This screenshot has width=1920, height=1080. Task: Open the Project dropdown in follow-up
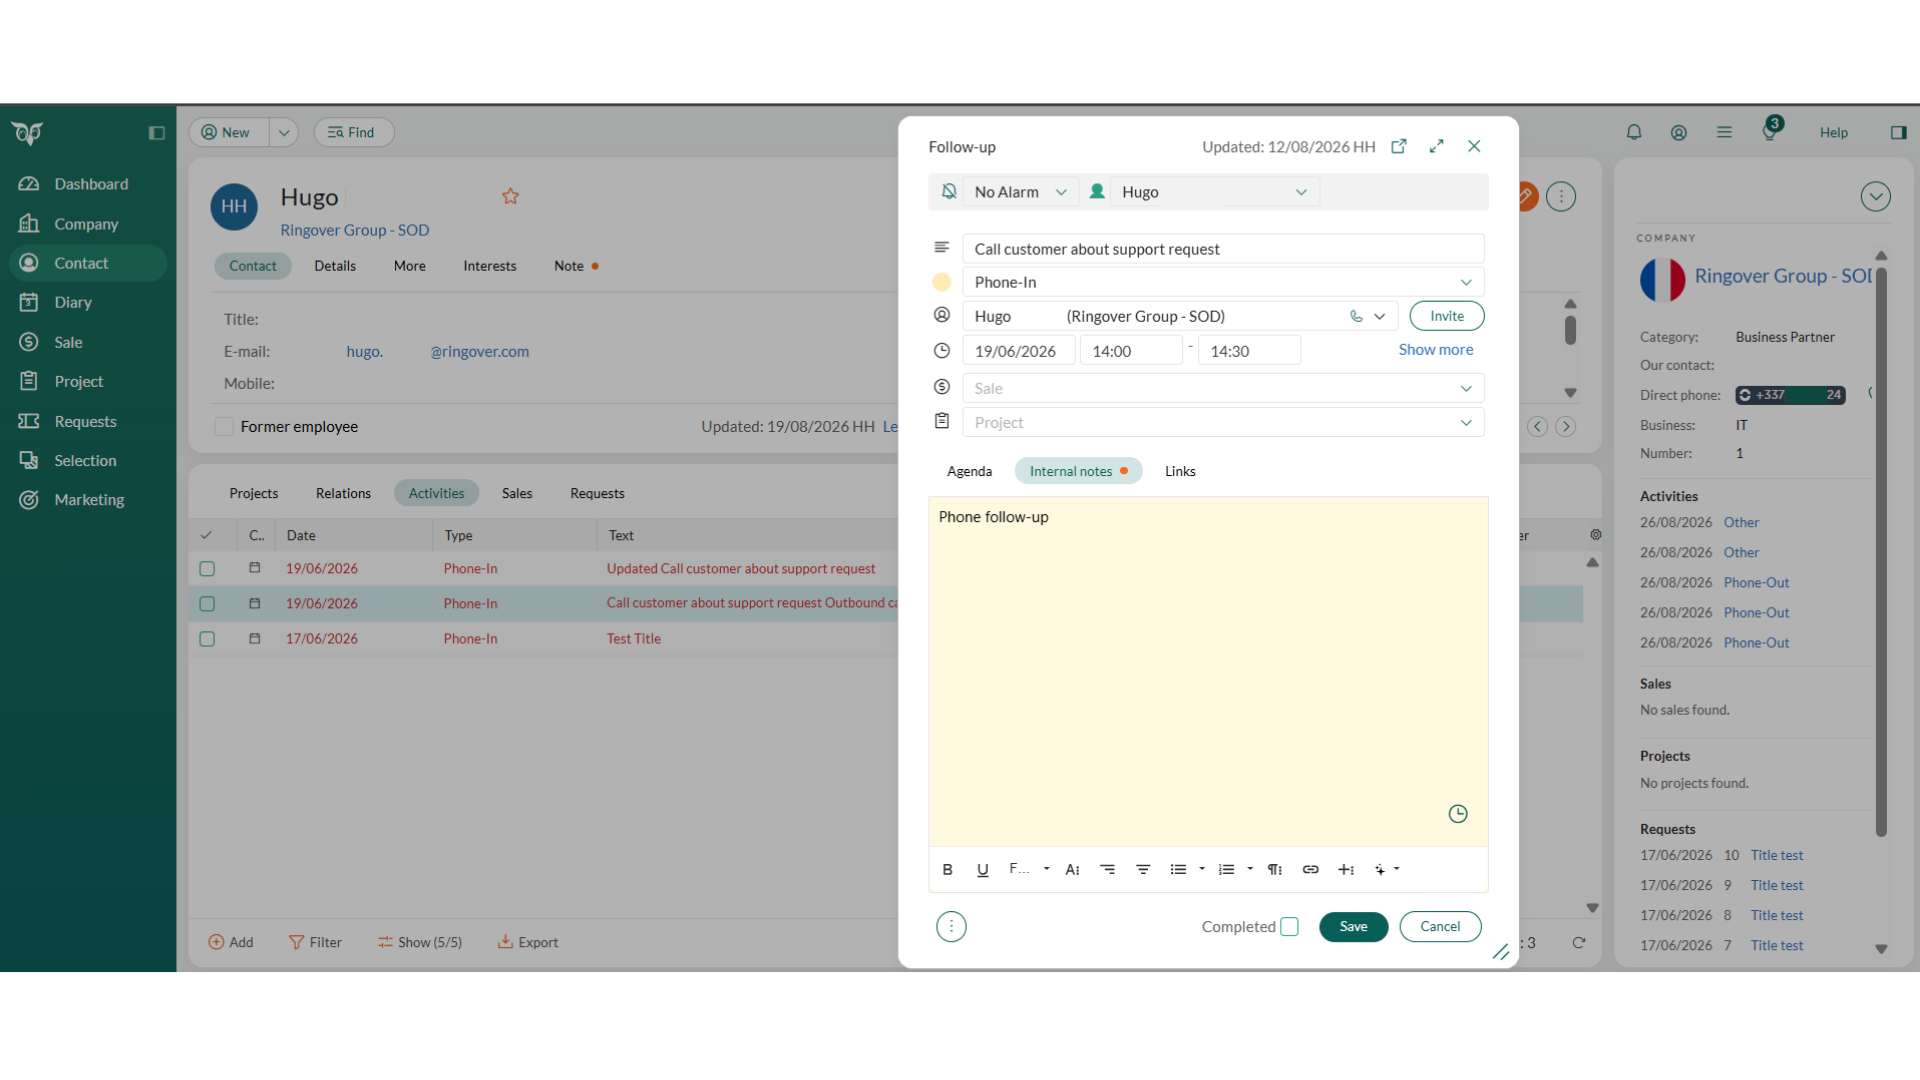pyautogui.click(x=1223, y=423)
